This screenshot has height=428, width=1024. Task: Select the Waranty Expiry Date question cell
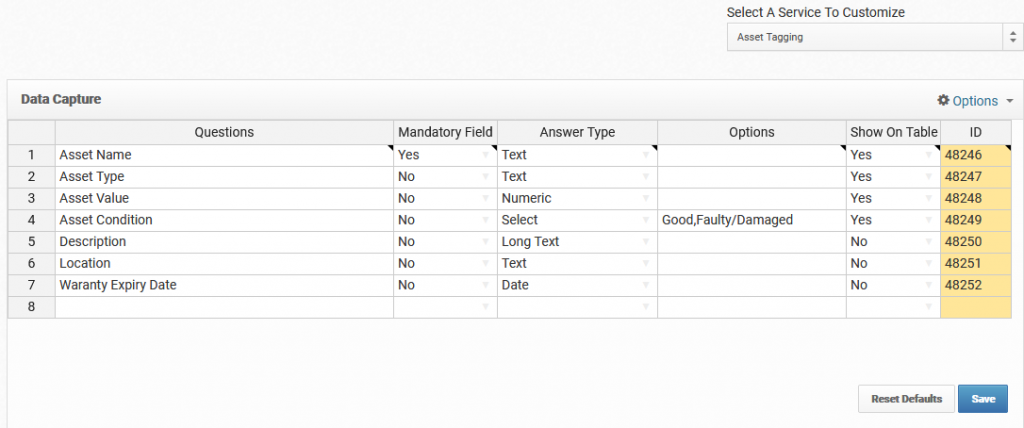[x=224, y=286]
